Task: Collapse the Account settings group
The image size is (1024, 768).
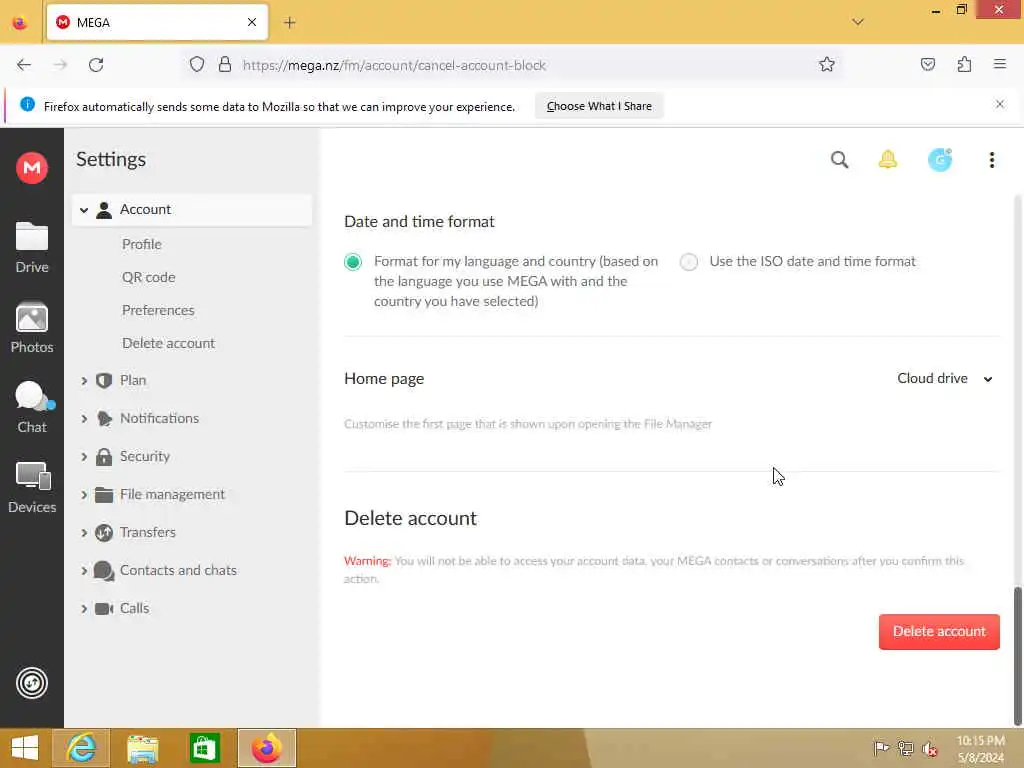Action: pyautogui.click(x=84, y=210)
